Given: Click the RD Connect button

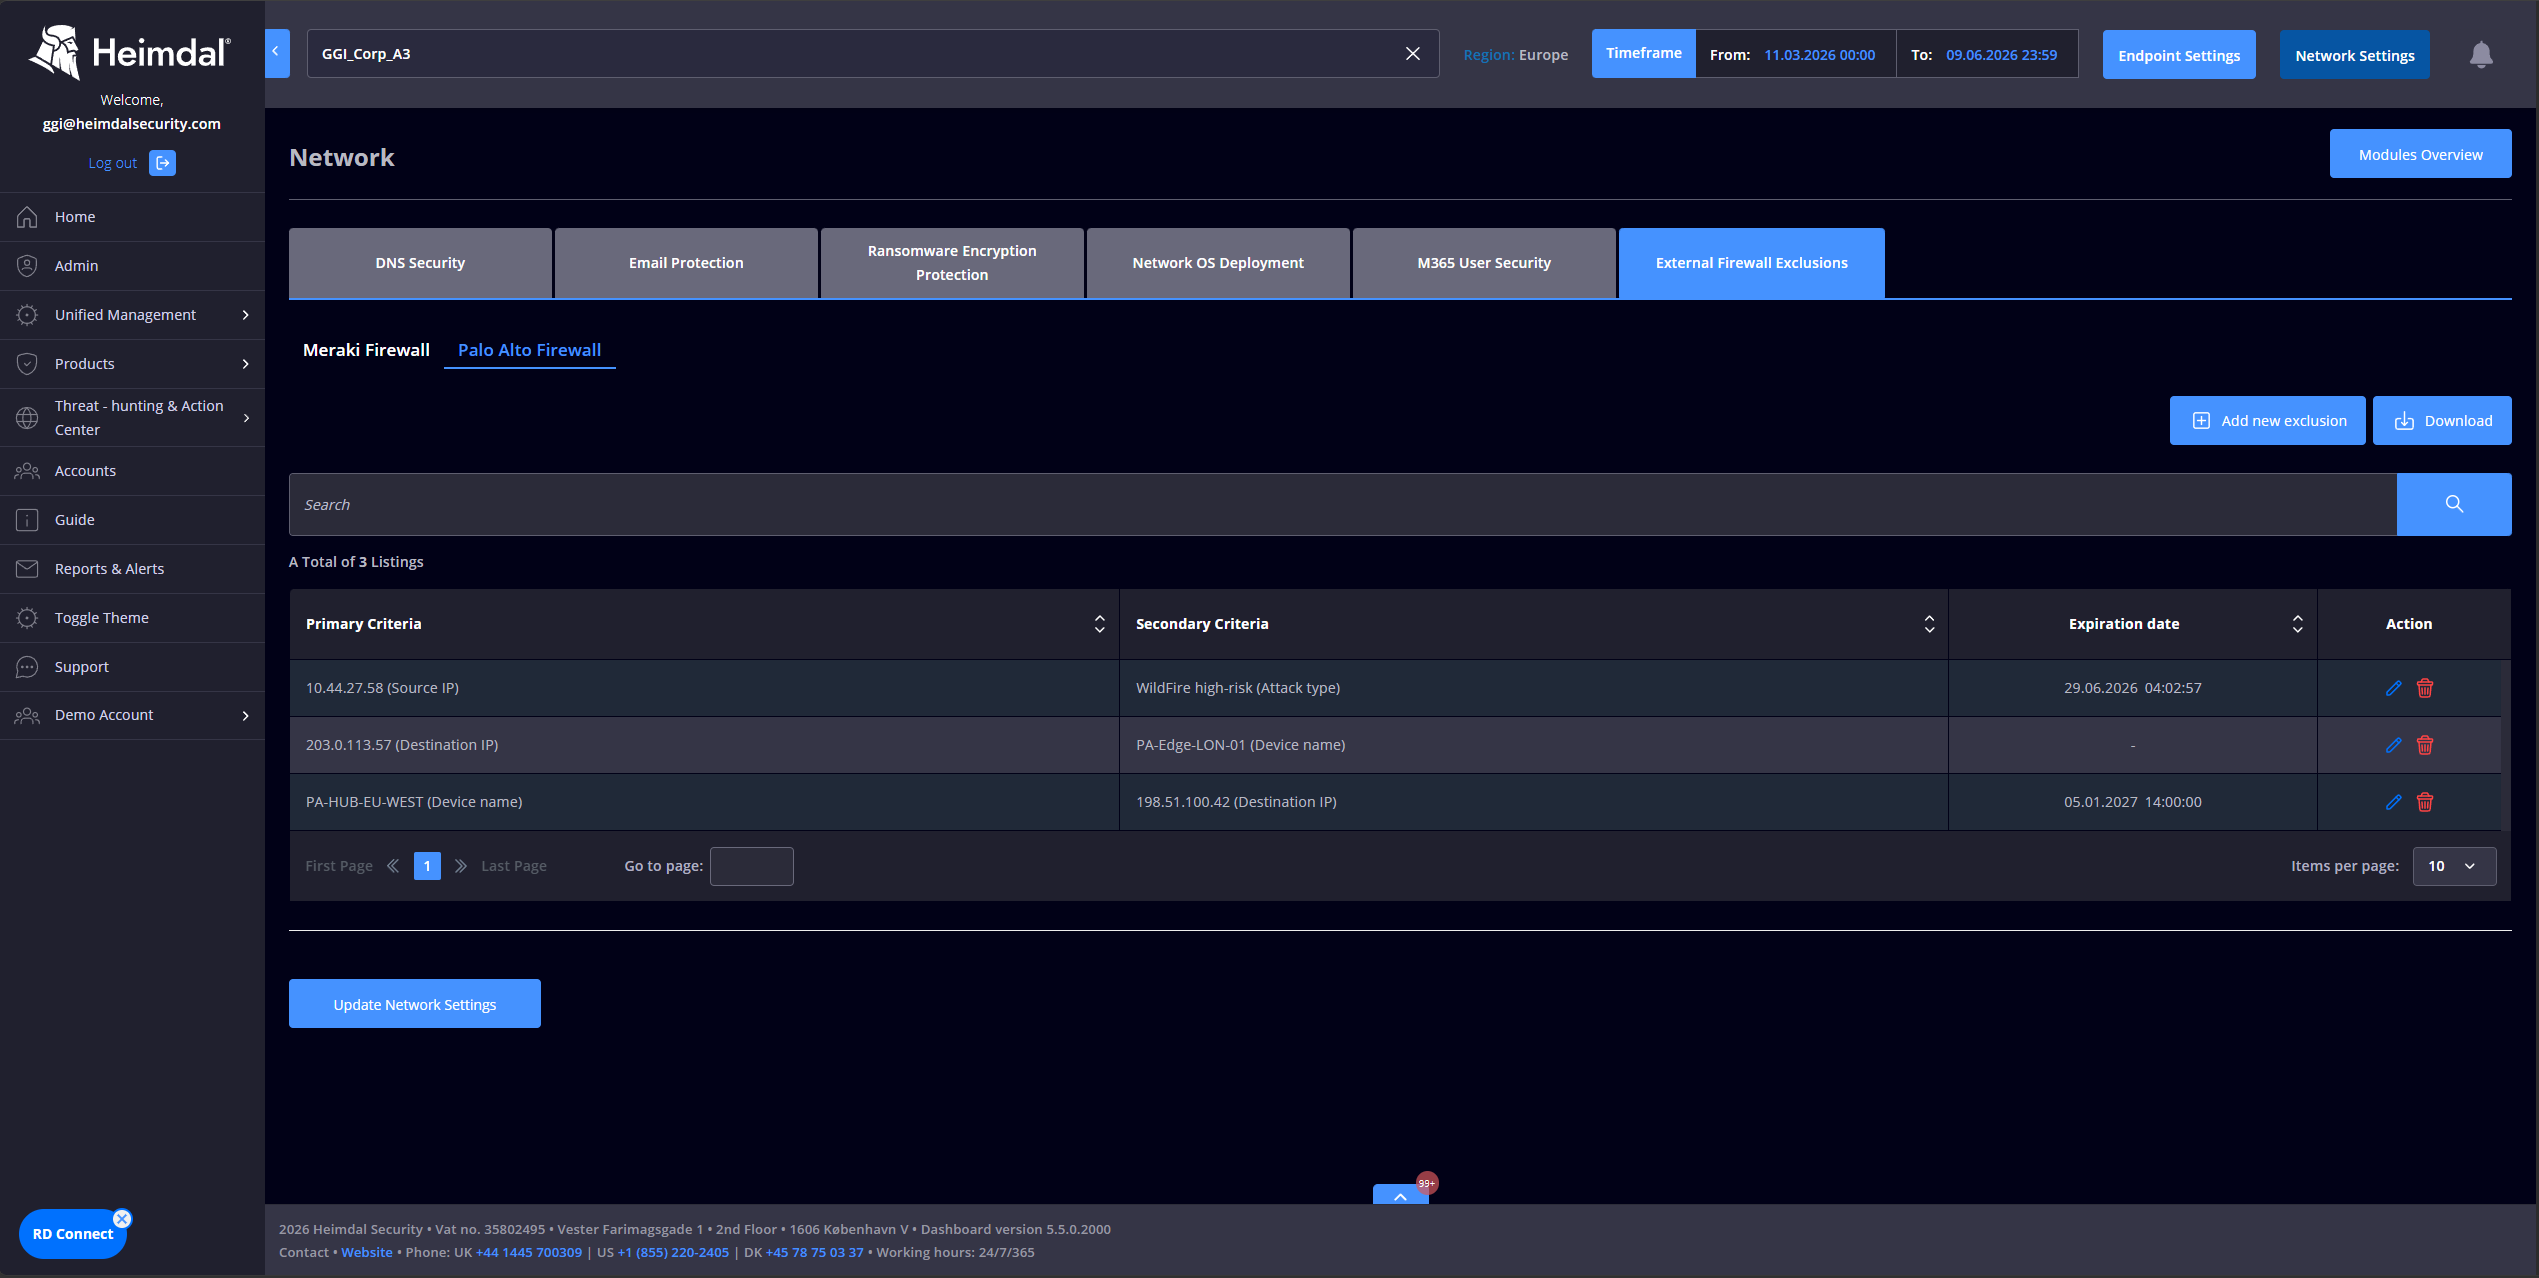Looking at the screenshot, I should click(73, 1234).
